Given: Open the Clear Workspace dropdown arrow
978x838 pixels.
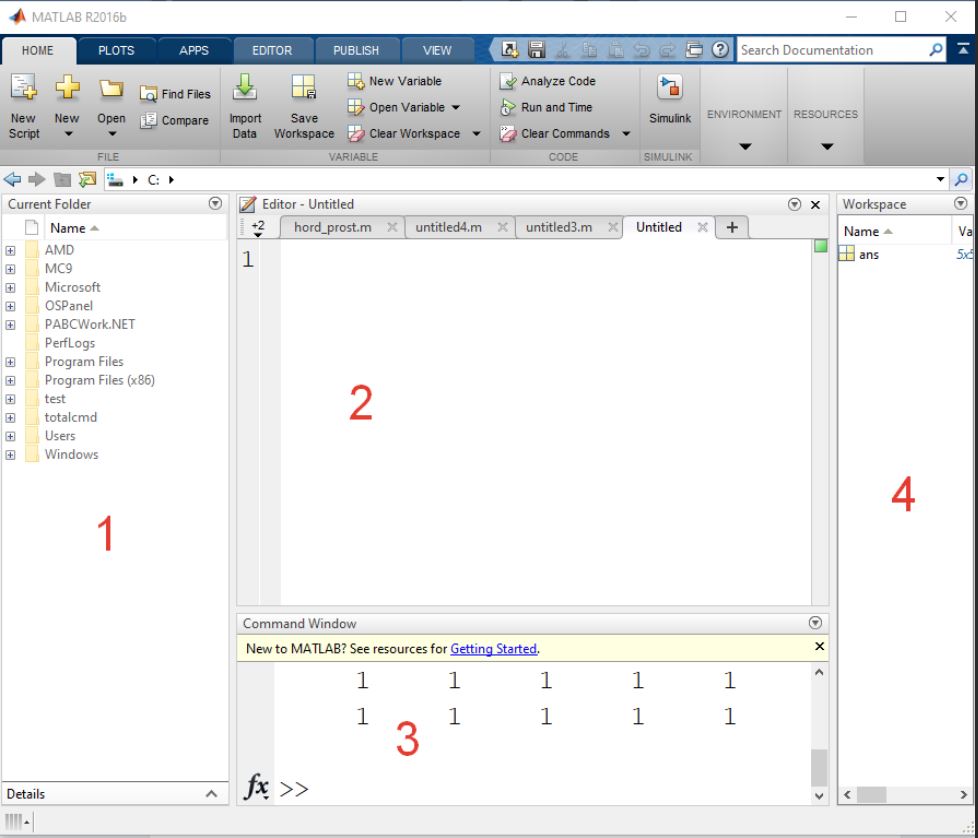Looking at the screenshot, I should click(477, 133).
